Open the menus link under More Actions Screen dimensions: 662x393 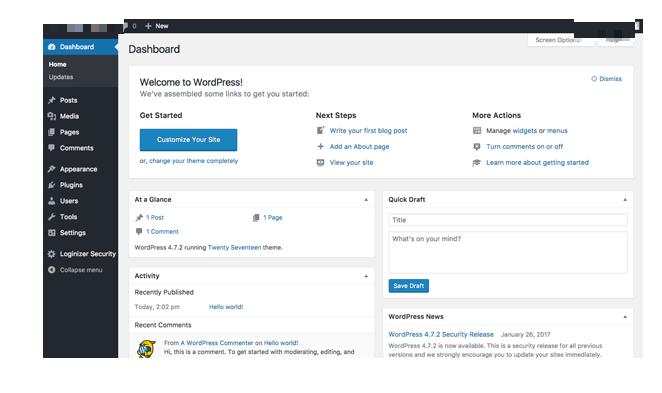click(557, 131)
